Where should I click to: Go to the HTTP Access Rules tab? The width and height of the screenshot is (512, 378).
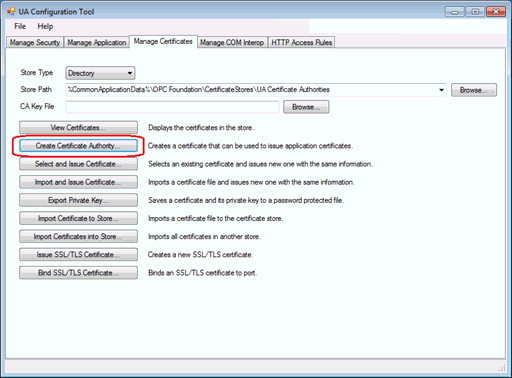click(x=301, y=43)
